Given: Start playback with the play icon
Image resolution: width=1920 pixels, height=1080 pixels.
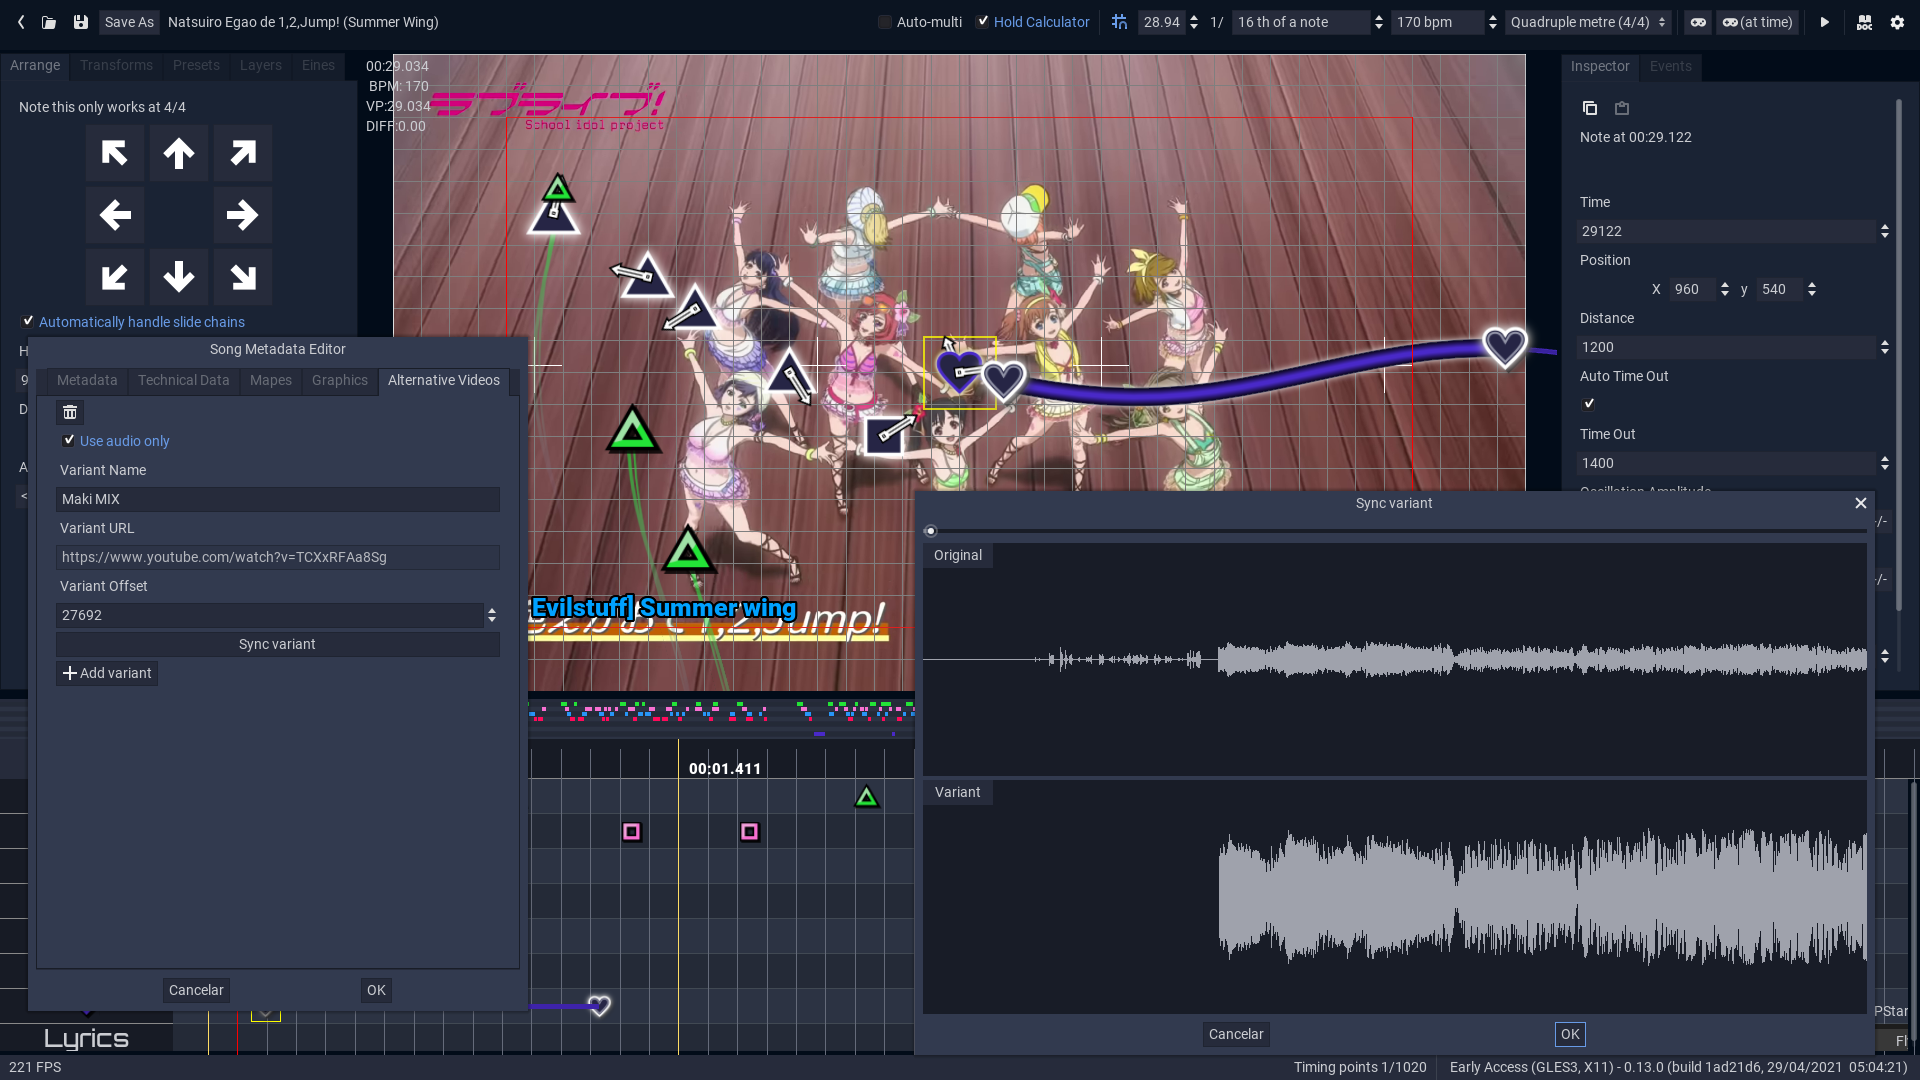Looking at the screenshot, I should pos(1824,22).
